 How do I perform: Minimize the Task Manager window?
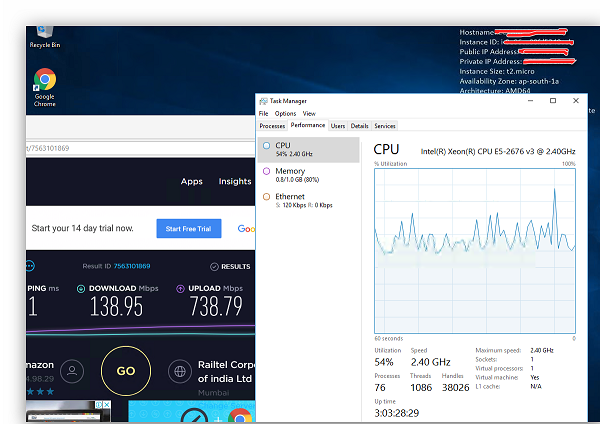(530, 101)
